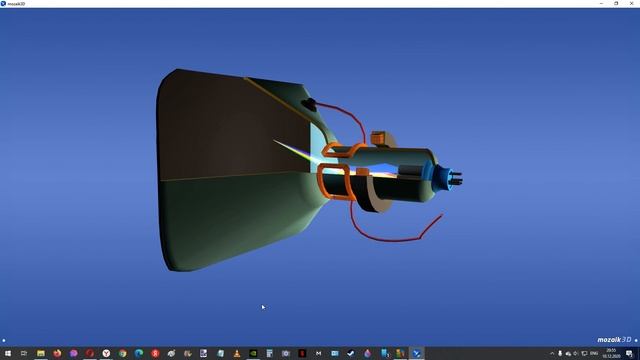Switch the ENG input language

[594, 353]
